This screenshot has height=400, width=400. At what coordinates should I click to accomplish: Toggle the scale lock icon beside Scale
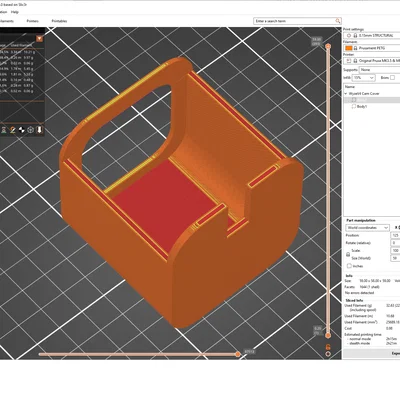tap(348, 254)
